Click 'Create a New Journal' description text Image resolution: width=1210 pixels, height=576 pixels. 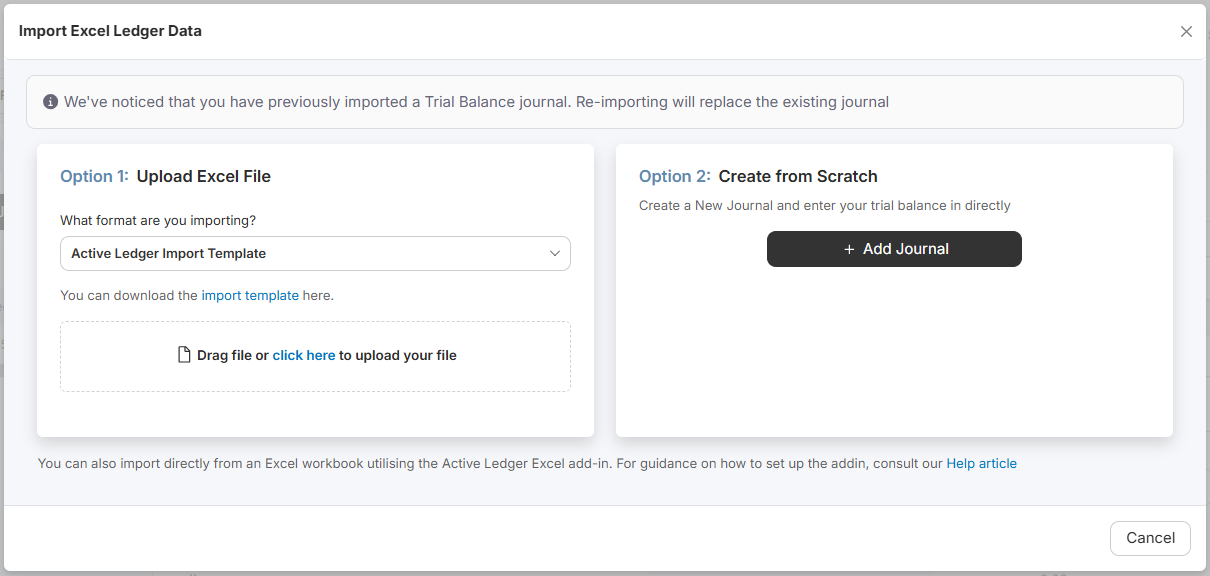pyautogui.click(x=825, y=206)
